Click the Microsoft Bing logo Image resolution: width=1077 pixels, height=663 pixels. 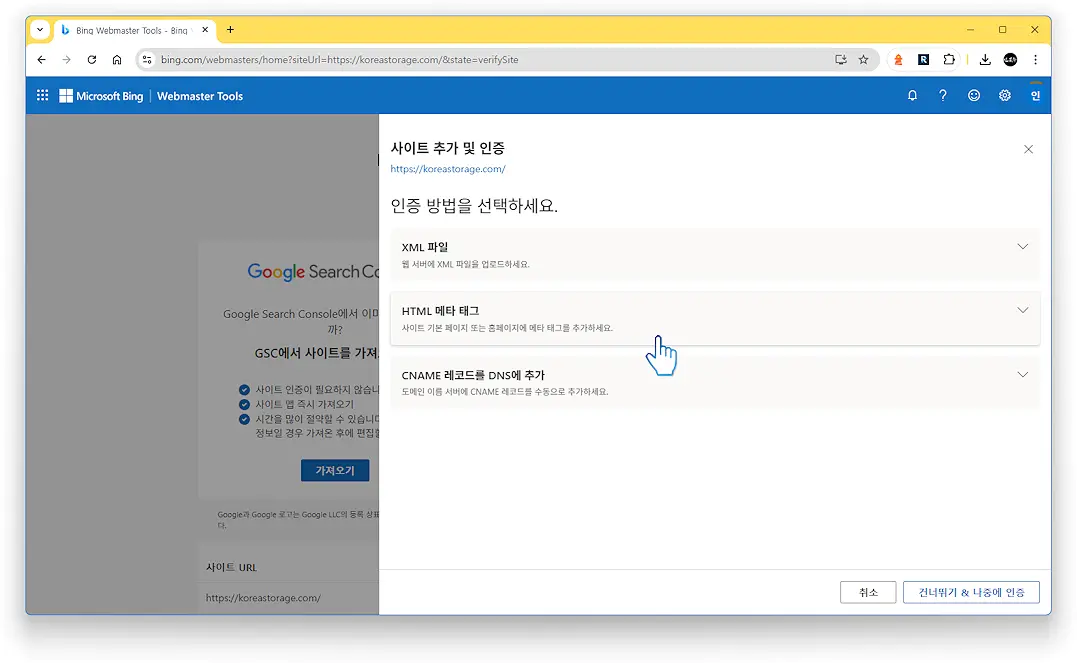(x=100, y=95)
